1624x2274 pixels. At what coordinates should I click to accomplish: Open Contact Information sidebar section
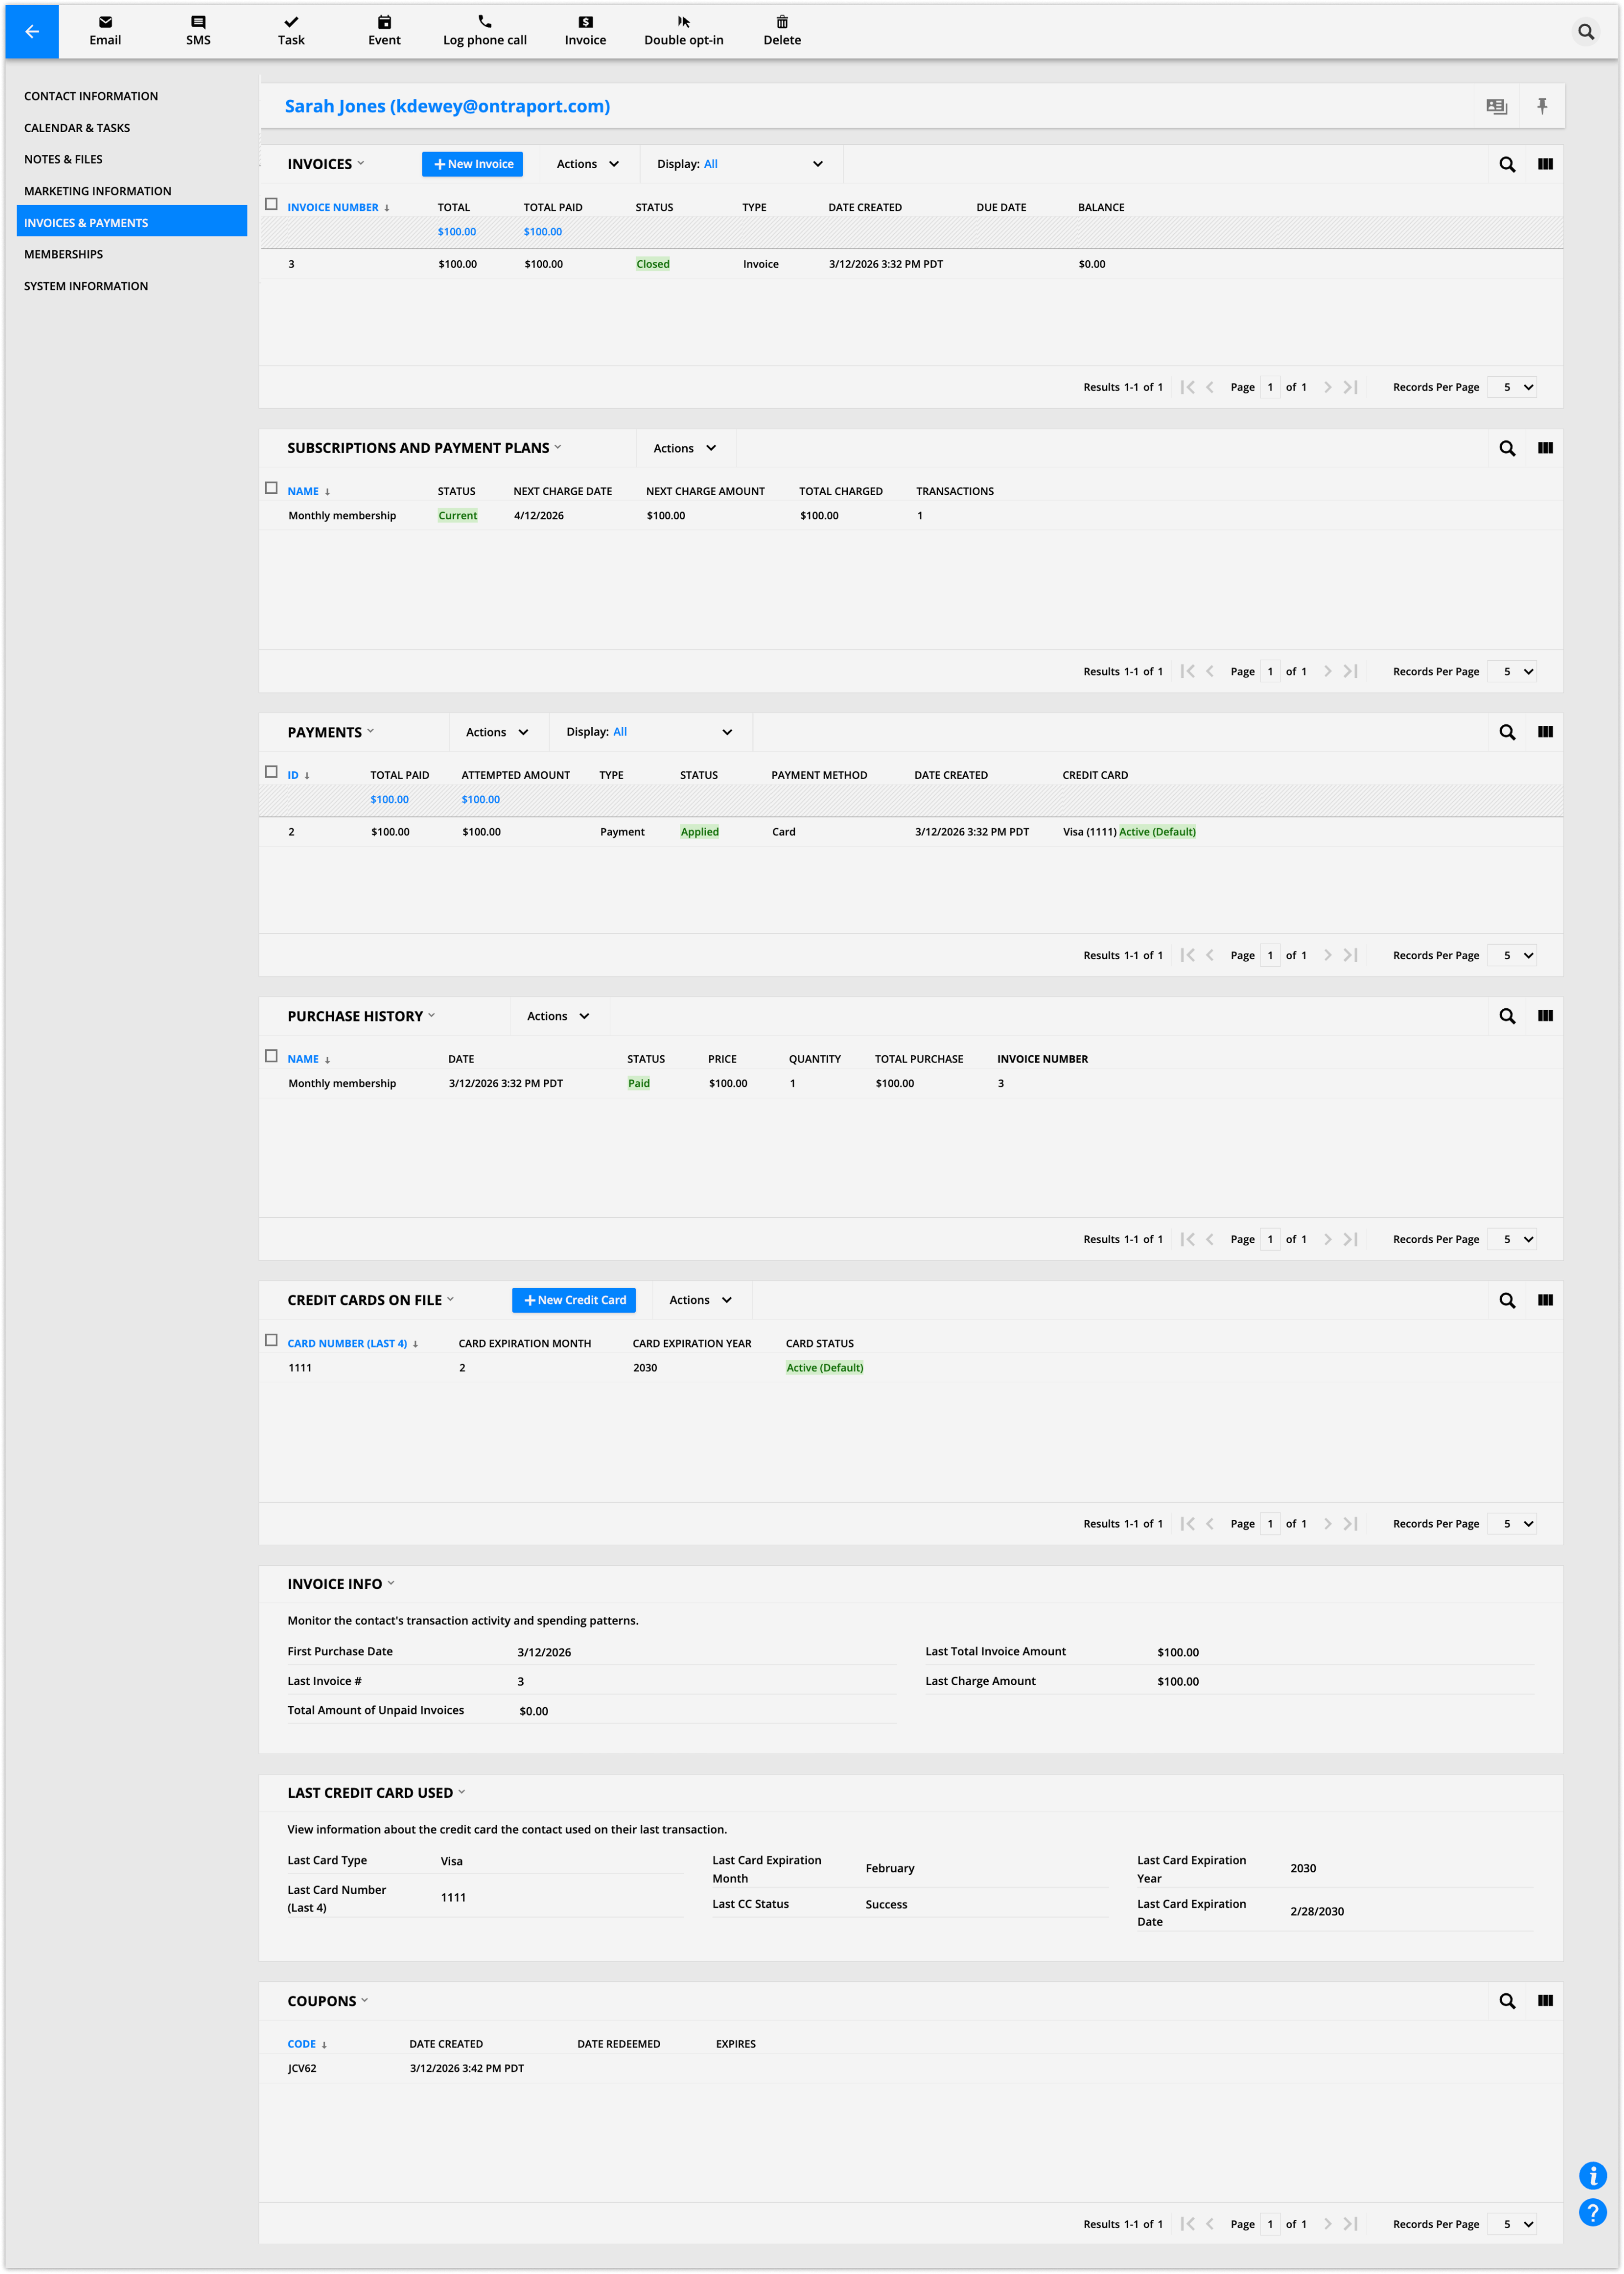[91, 96]
